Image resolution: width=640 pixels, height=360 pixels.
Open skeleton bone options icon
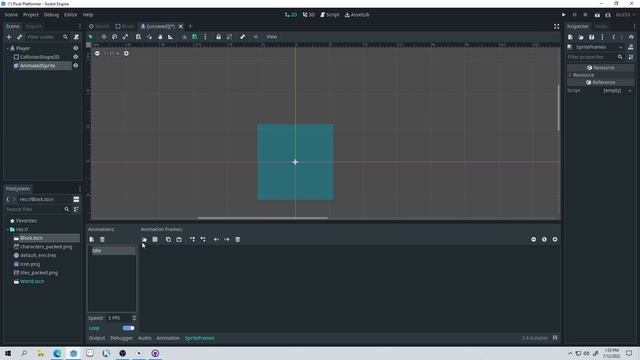(242, 37)
